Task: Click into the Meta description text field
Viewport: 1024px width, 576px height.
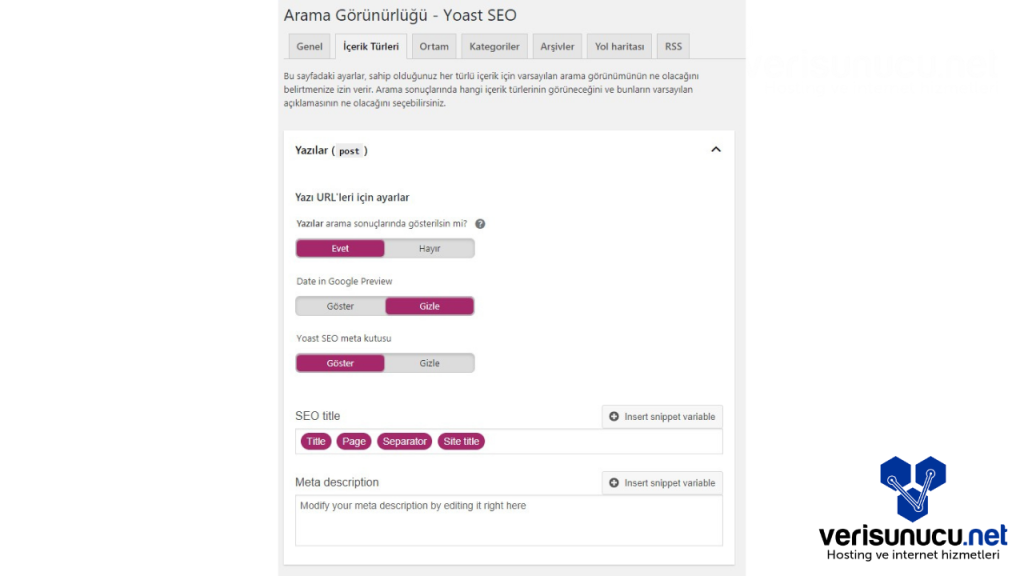Action: [x=508, y=520]
